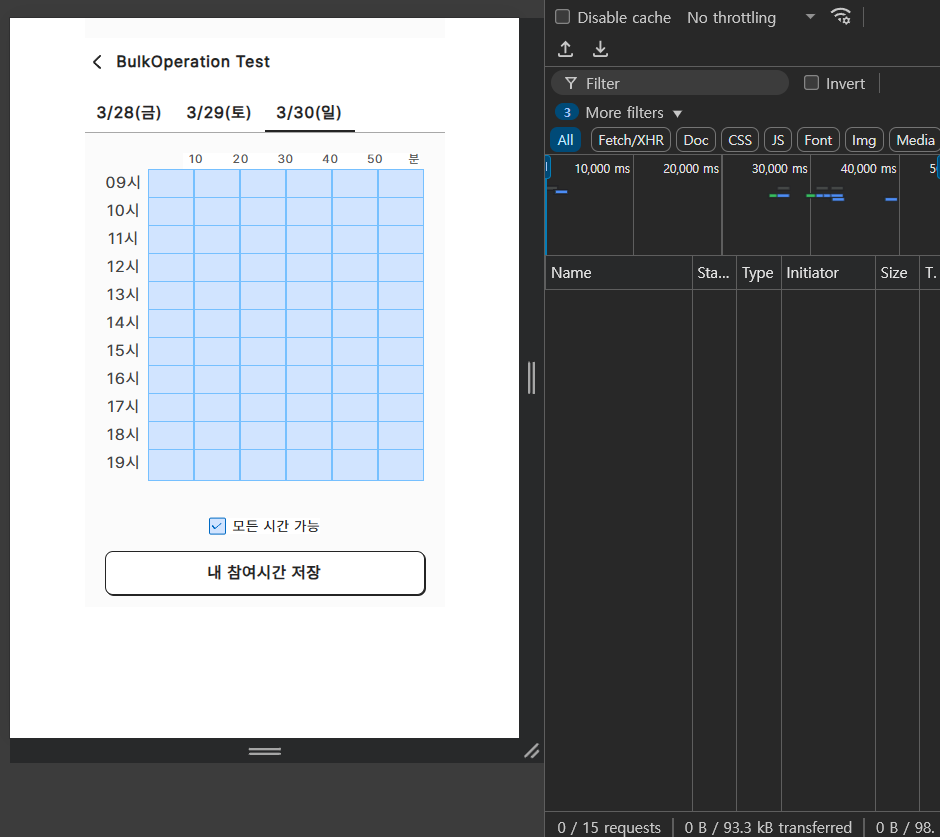The width and height of the screenshot is (940, 837).
Task: Click the funnel icon in the Filter box
Action: click(x=571, y=83)
